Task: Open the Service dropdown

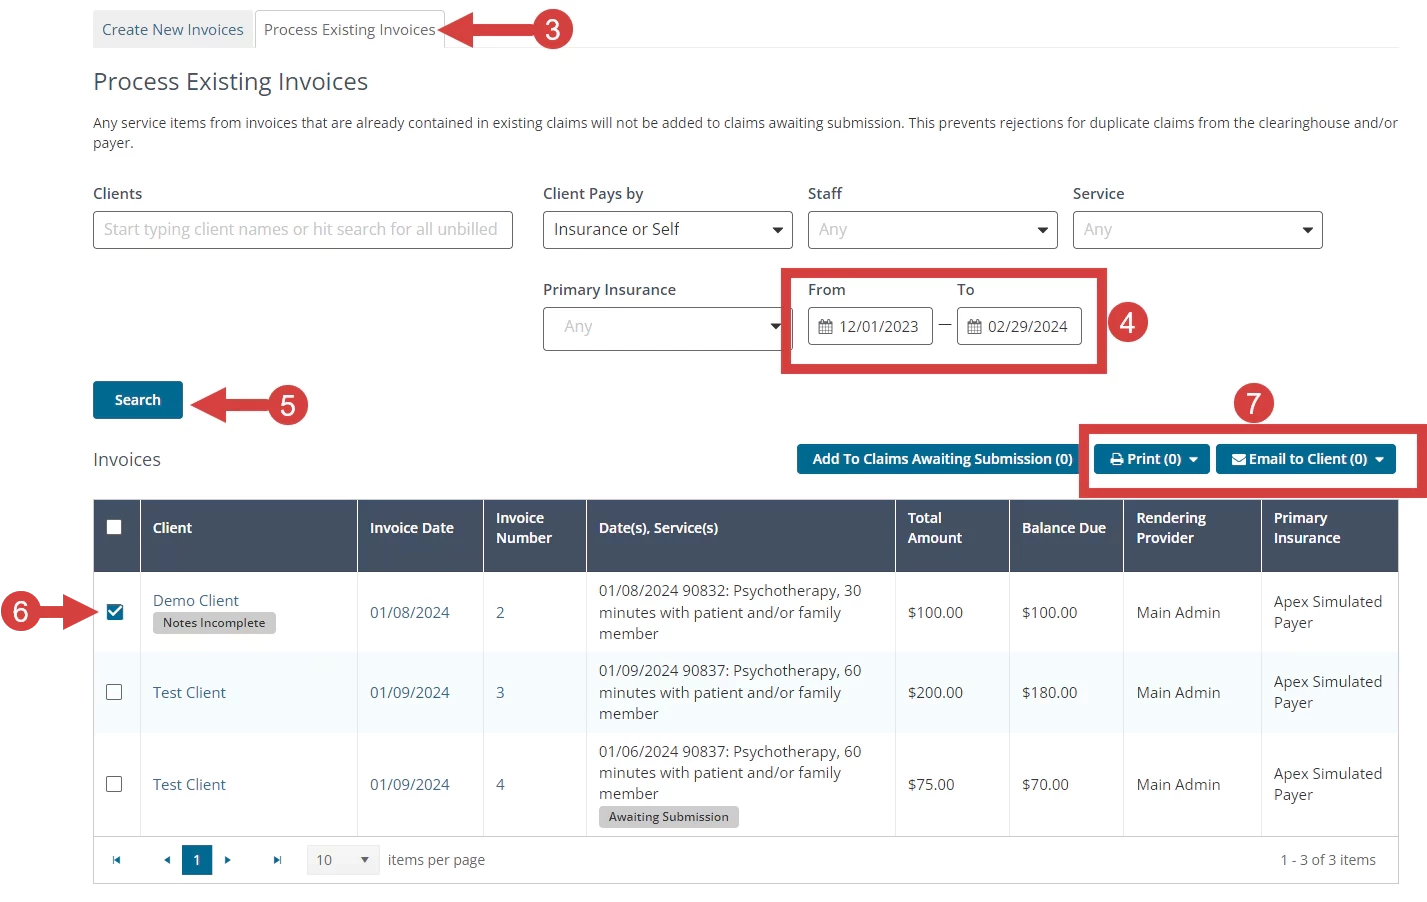Action: [1198, 230]
